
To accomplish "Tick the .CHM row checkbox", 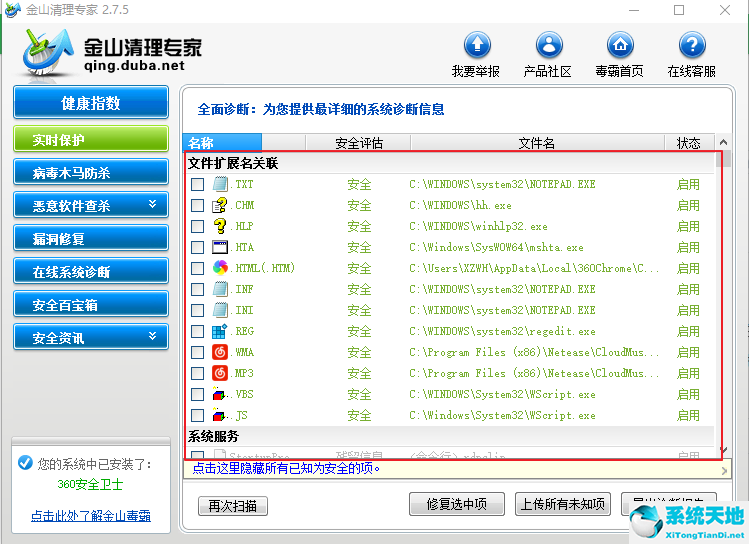I will click(197, 205).
